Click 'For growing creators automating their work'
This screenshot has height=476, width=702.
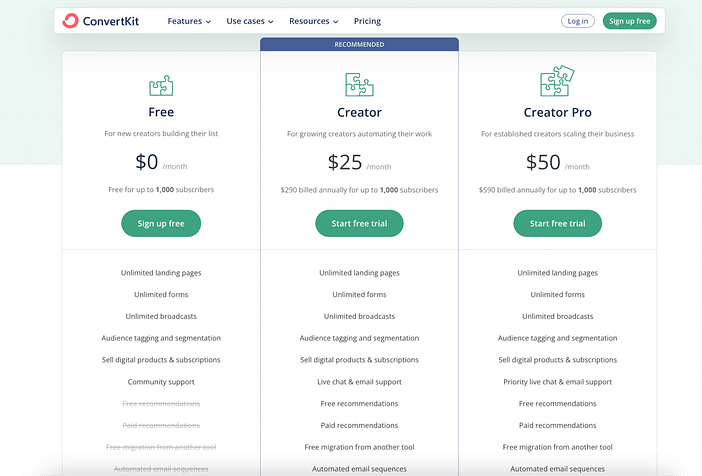[x=360, y=134]
